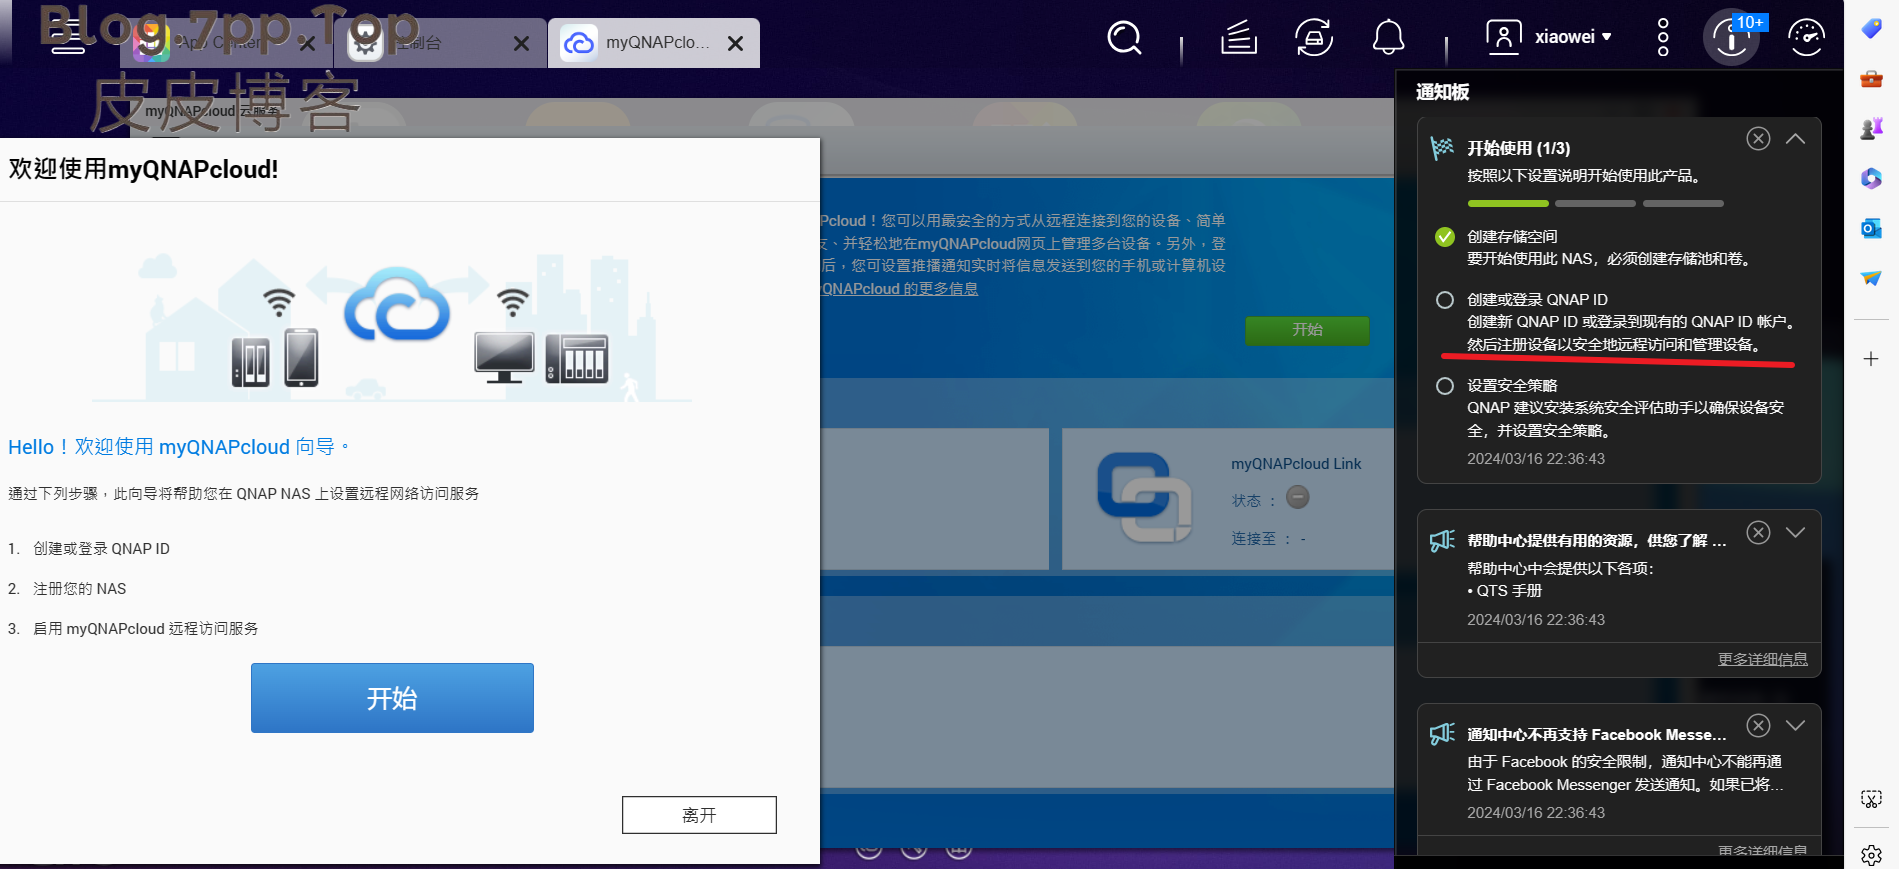Expand the 帮助中心 notification card
1899x869 pixels.
1796,532
